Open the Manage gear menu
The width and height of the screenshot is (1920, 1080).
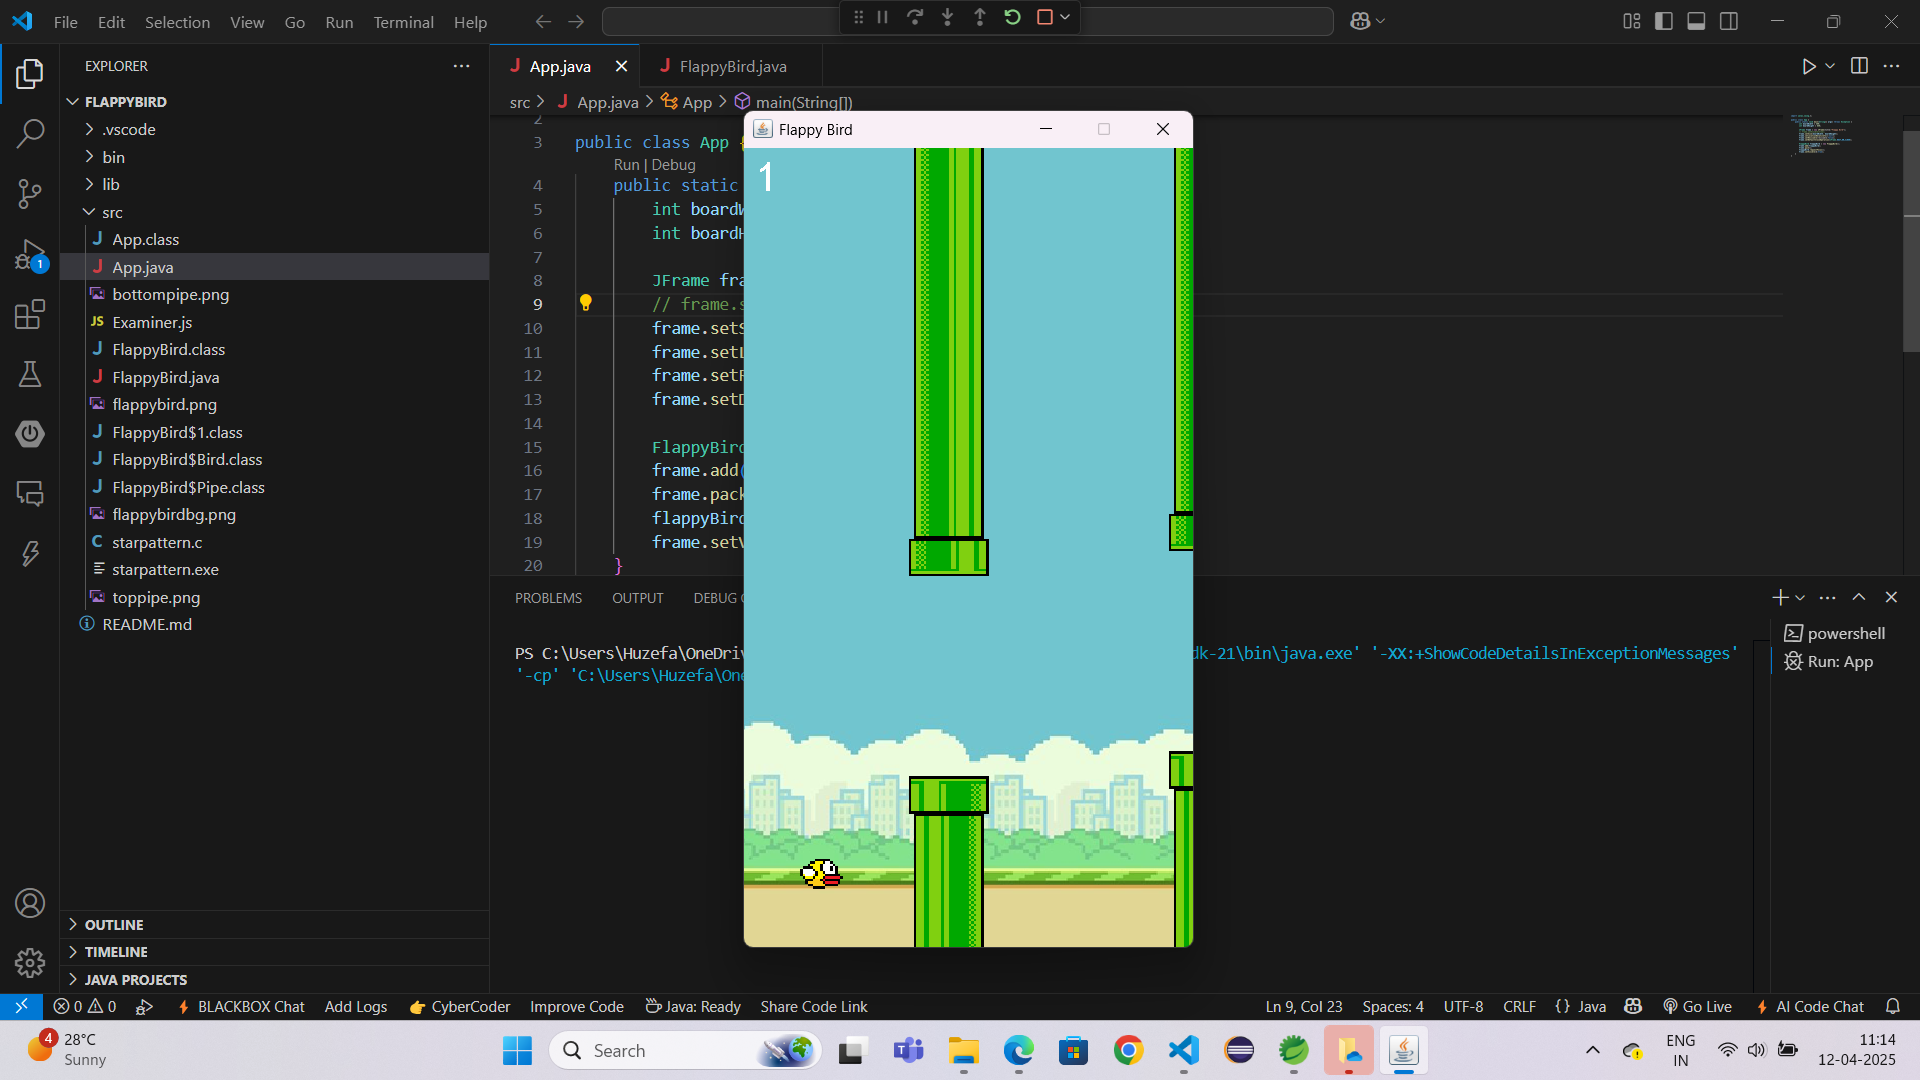[x=30, y=962]
